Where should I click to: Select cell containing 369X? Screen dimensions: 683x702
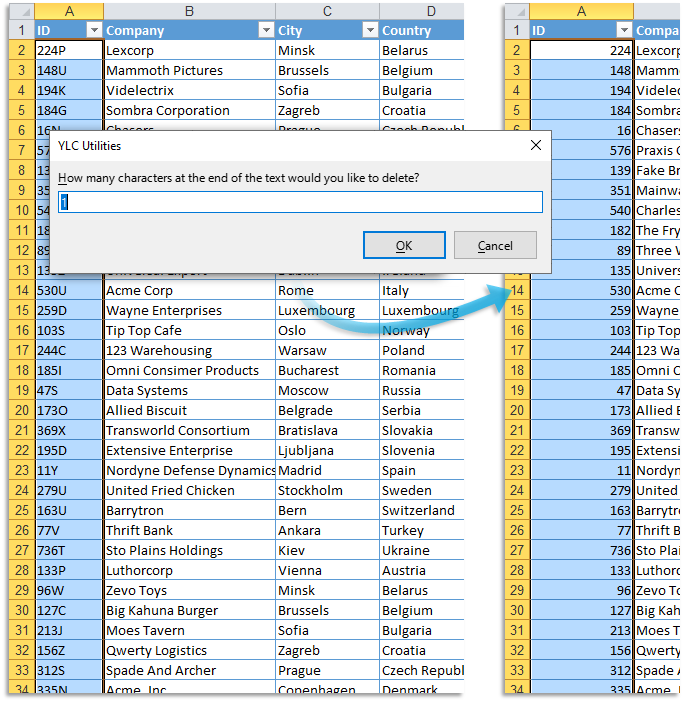coord(69,430)
